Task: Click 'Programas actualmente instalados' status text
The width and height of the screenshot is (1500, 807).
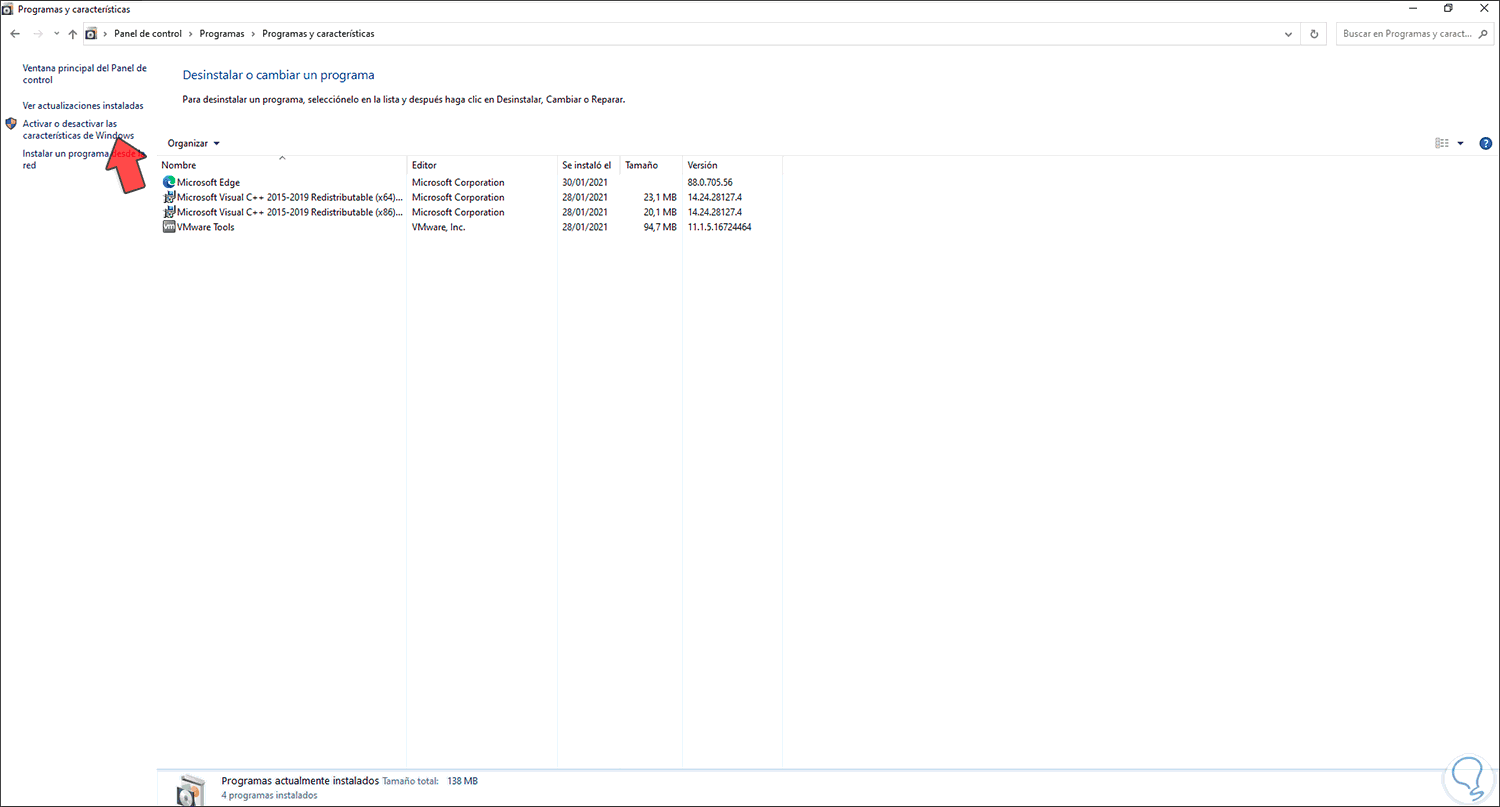Action: click(301, 781)
